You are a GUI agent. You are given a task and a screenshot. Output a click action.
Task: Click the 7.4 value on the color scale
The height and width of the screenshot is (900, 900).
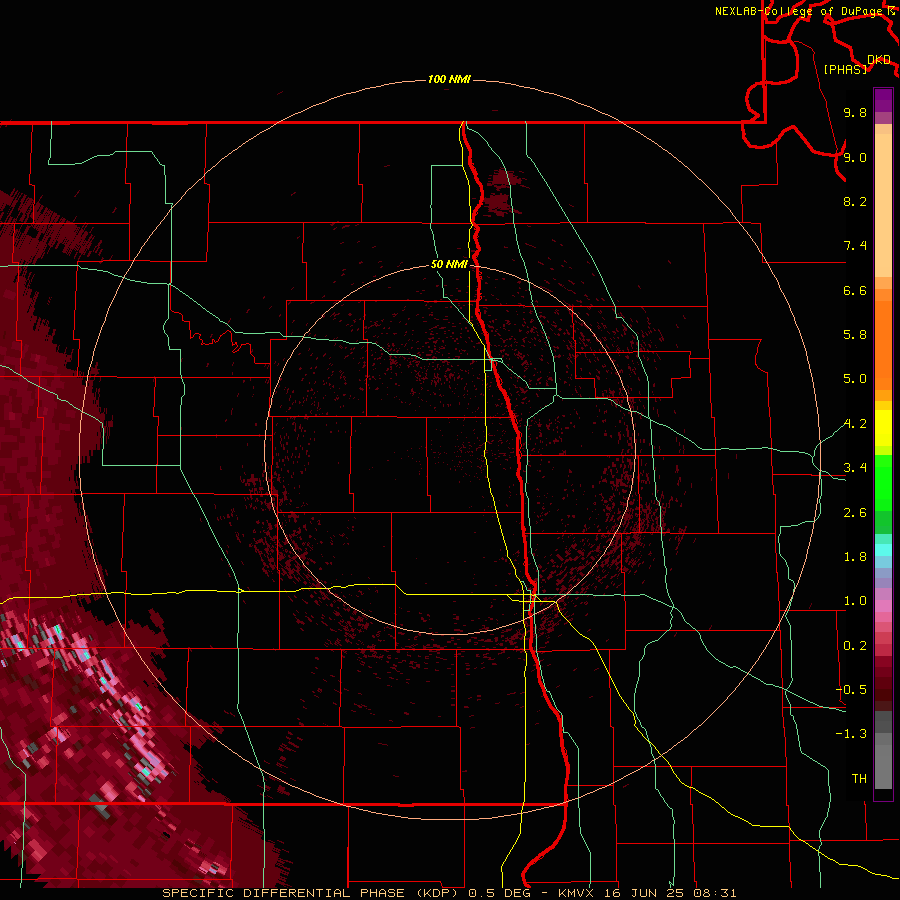pyautogui.click(x=855, y=246)
